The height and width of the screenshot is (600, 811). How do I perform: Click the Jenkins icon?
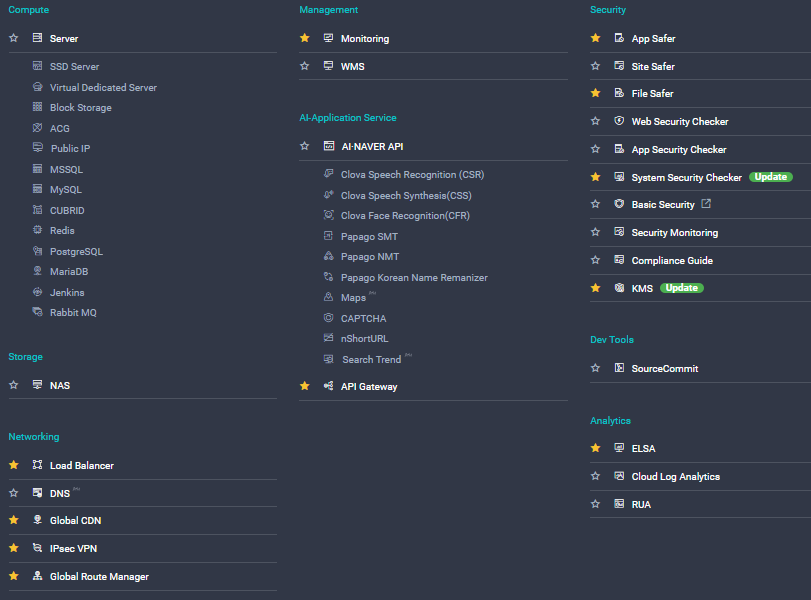(x=37, y=292)
